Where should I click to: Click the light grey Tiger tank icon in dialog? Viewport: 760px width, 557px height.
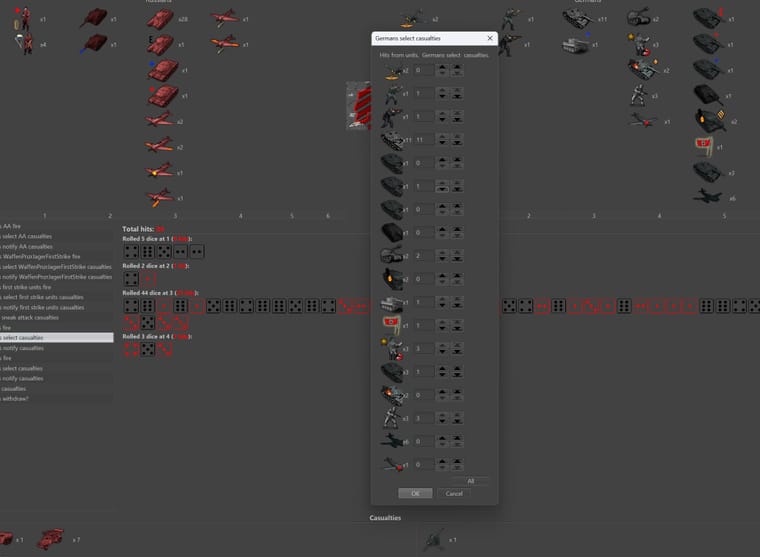tap(393, 303)
